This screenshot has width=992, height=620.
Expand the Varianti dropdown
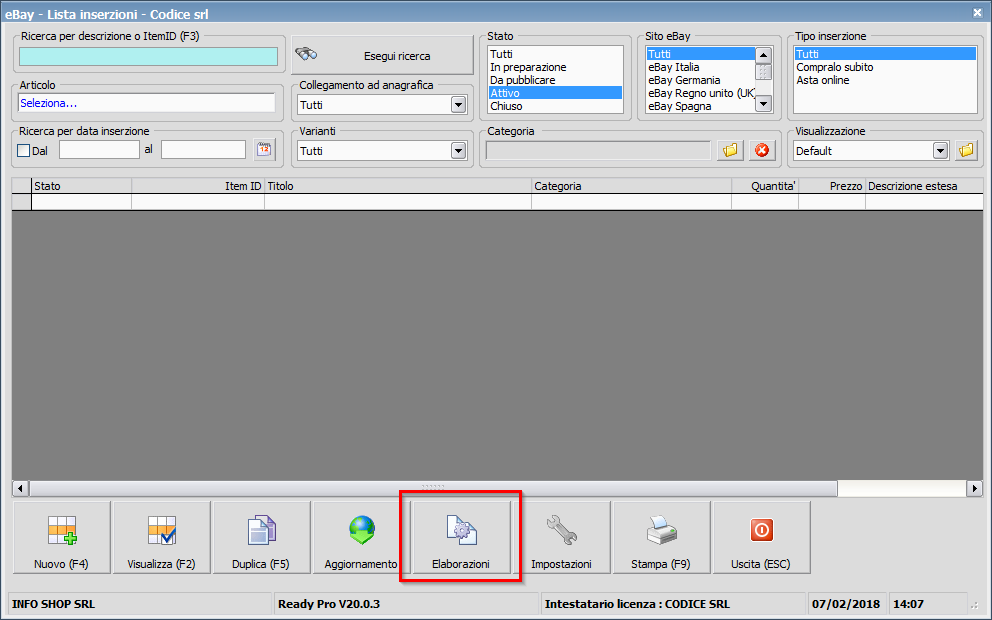(x=459, y=151)
